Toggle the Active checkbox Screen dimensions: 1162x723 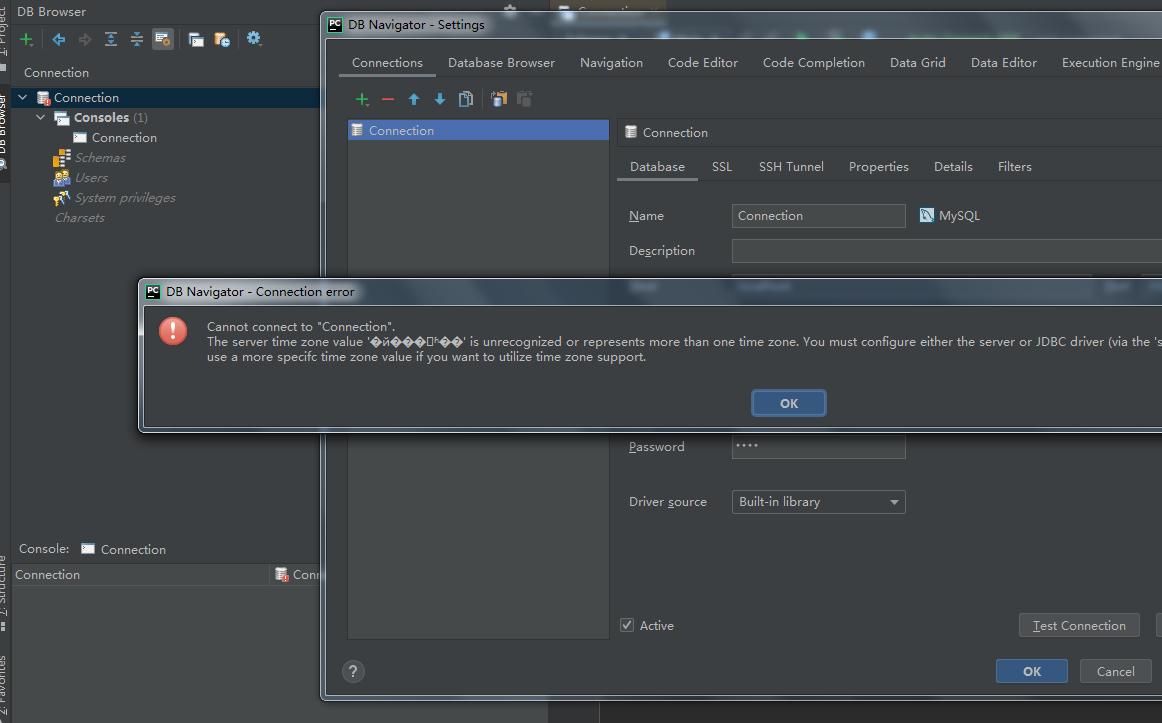coord(627,625)
